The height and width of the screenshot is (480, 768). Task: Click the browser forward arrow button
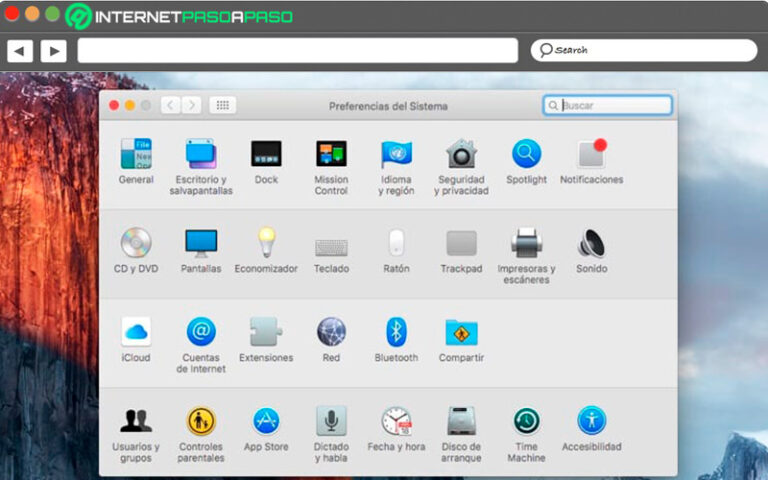[x=53, y=51]
